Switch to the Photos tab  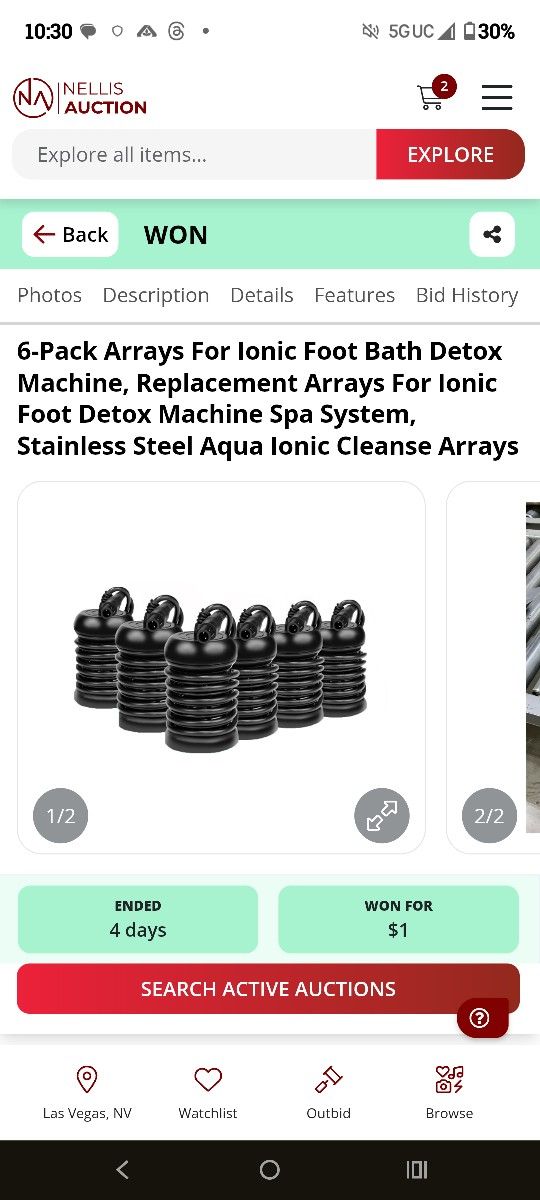[49, 295]
